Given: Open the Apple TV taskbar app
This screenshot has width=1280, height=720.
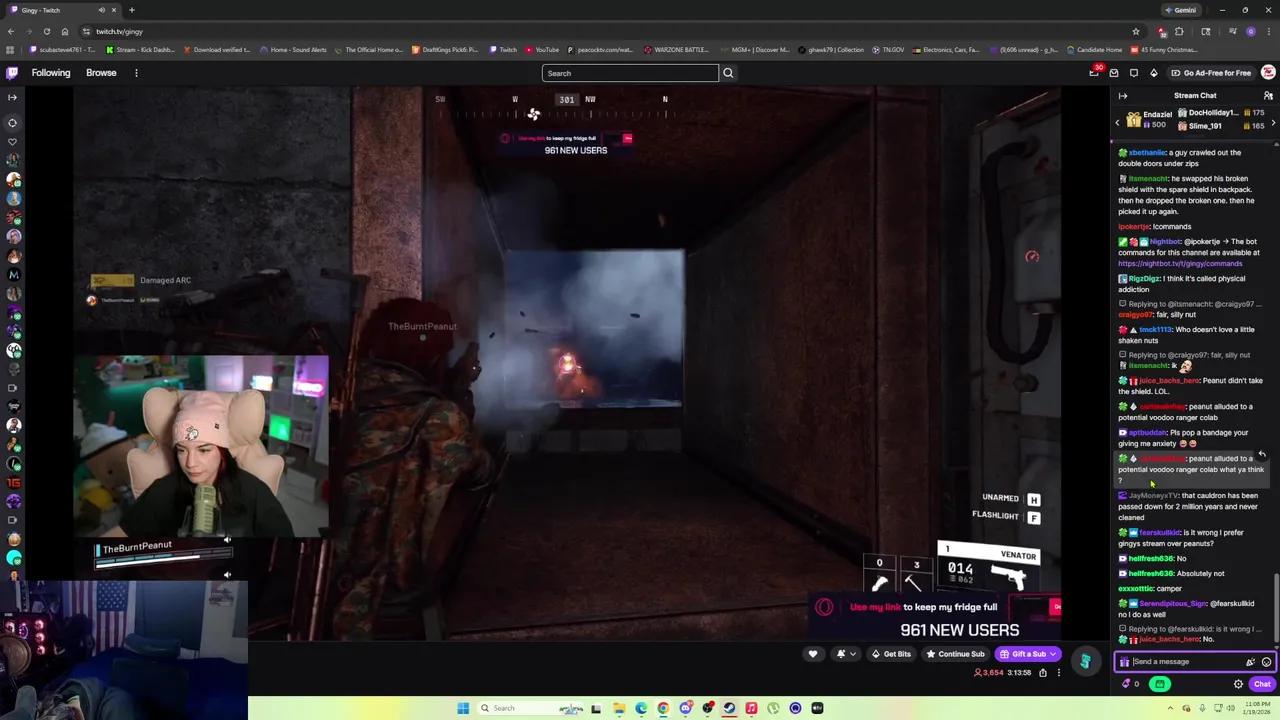Looking at the screenshot, I should click(817, 708).
